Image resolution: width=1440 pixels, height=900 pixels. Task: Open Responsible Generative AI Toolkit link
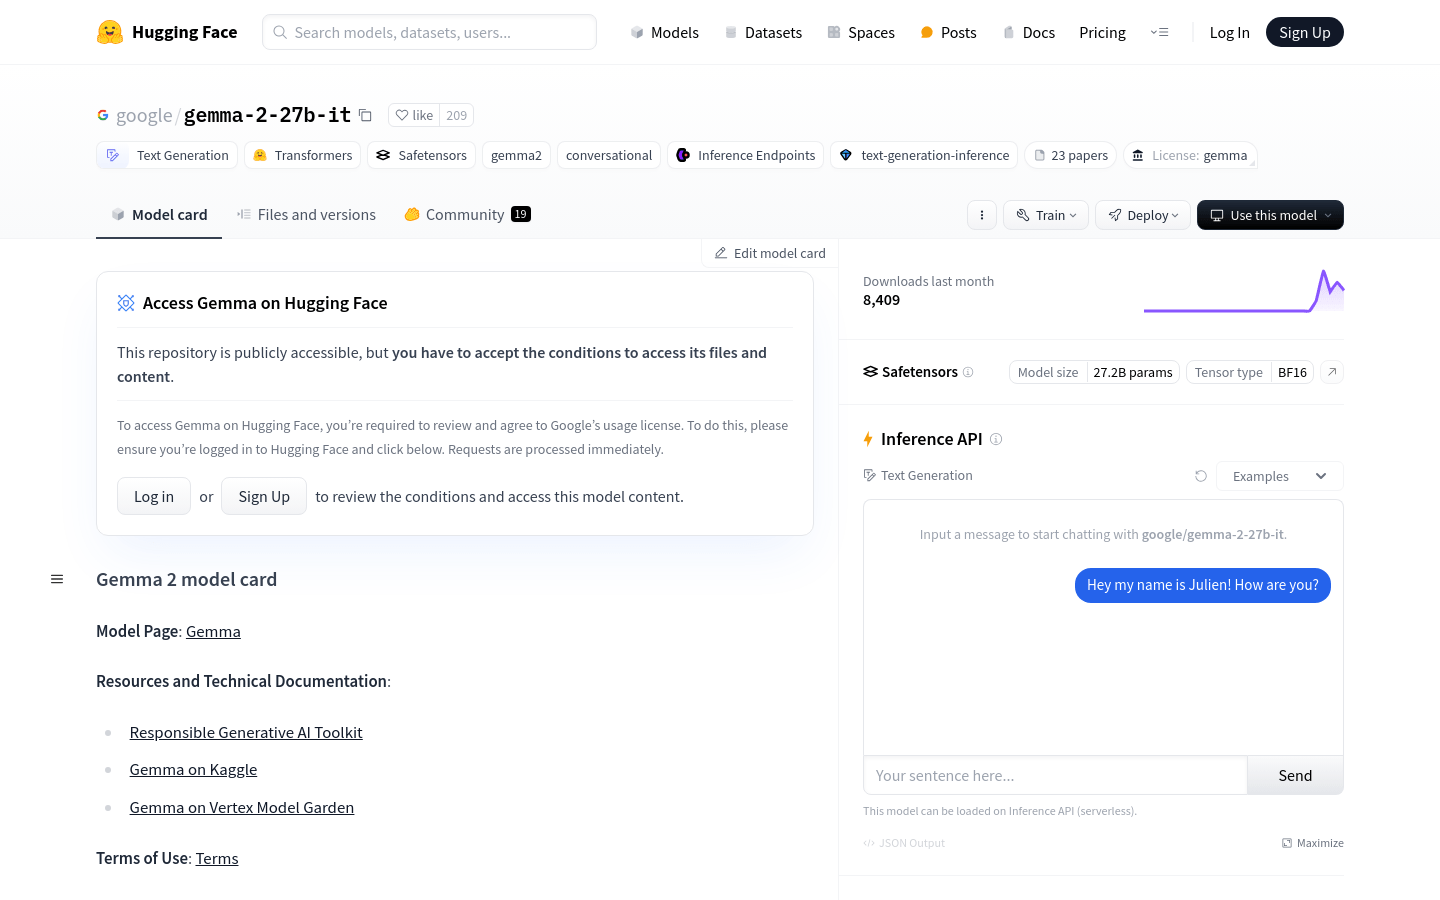point(246,733)
